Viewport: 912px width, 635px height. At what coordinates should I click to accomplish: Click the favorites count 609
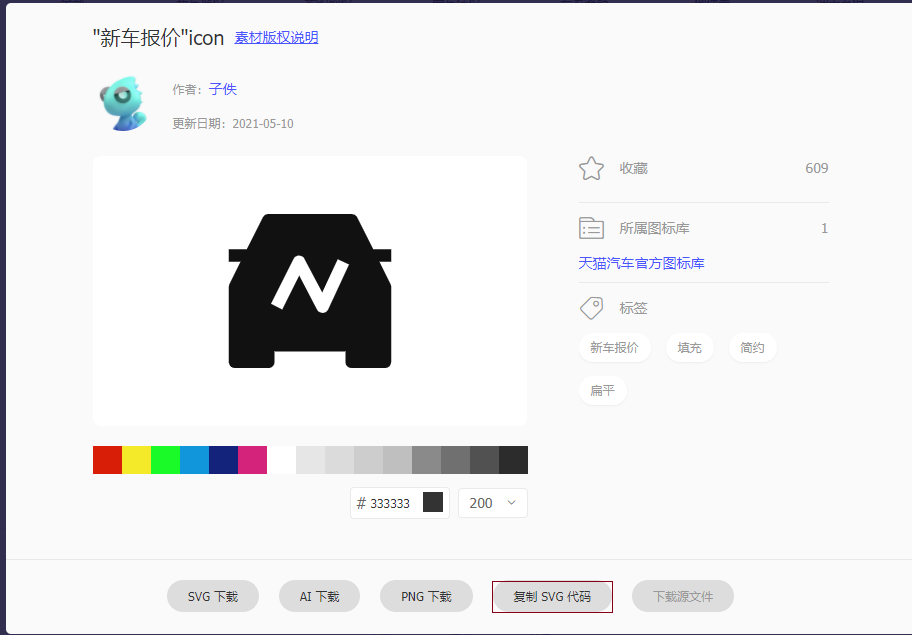(817, 168)
